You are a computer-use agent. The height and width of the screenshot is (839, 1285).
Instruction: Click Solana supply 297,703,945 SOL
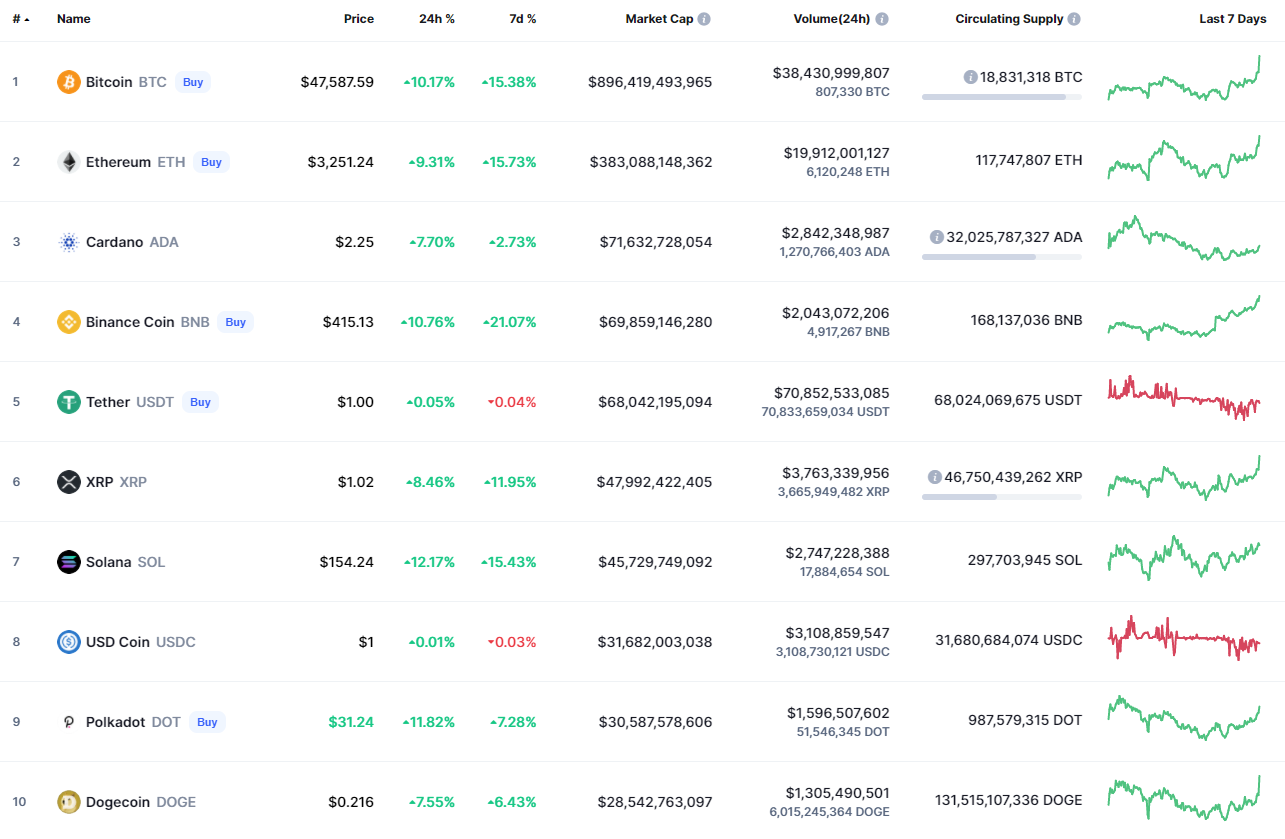tap(1025, 560)
